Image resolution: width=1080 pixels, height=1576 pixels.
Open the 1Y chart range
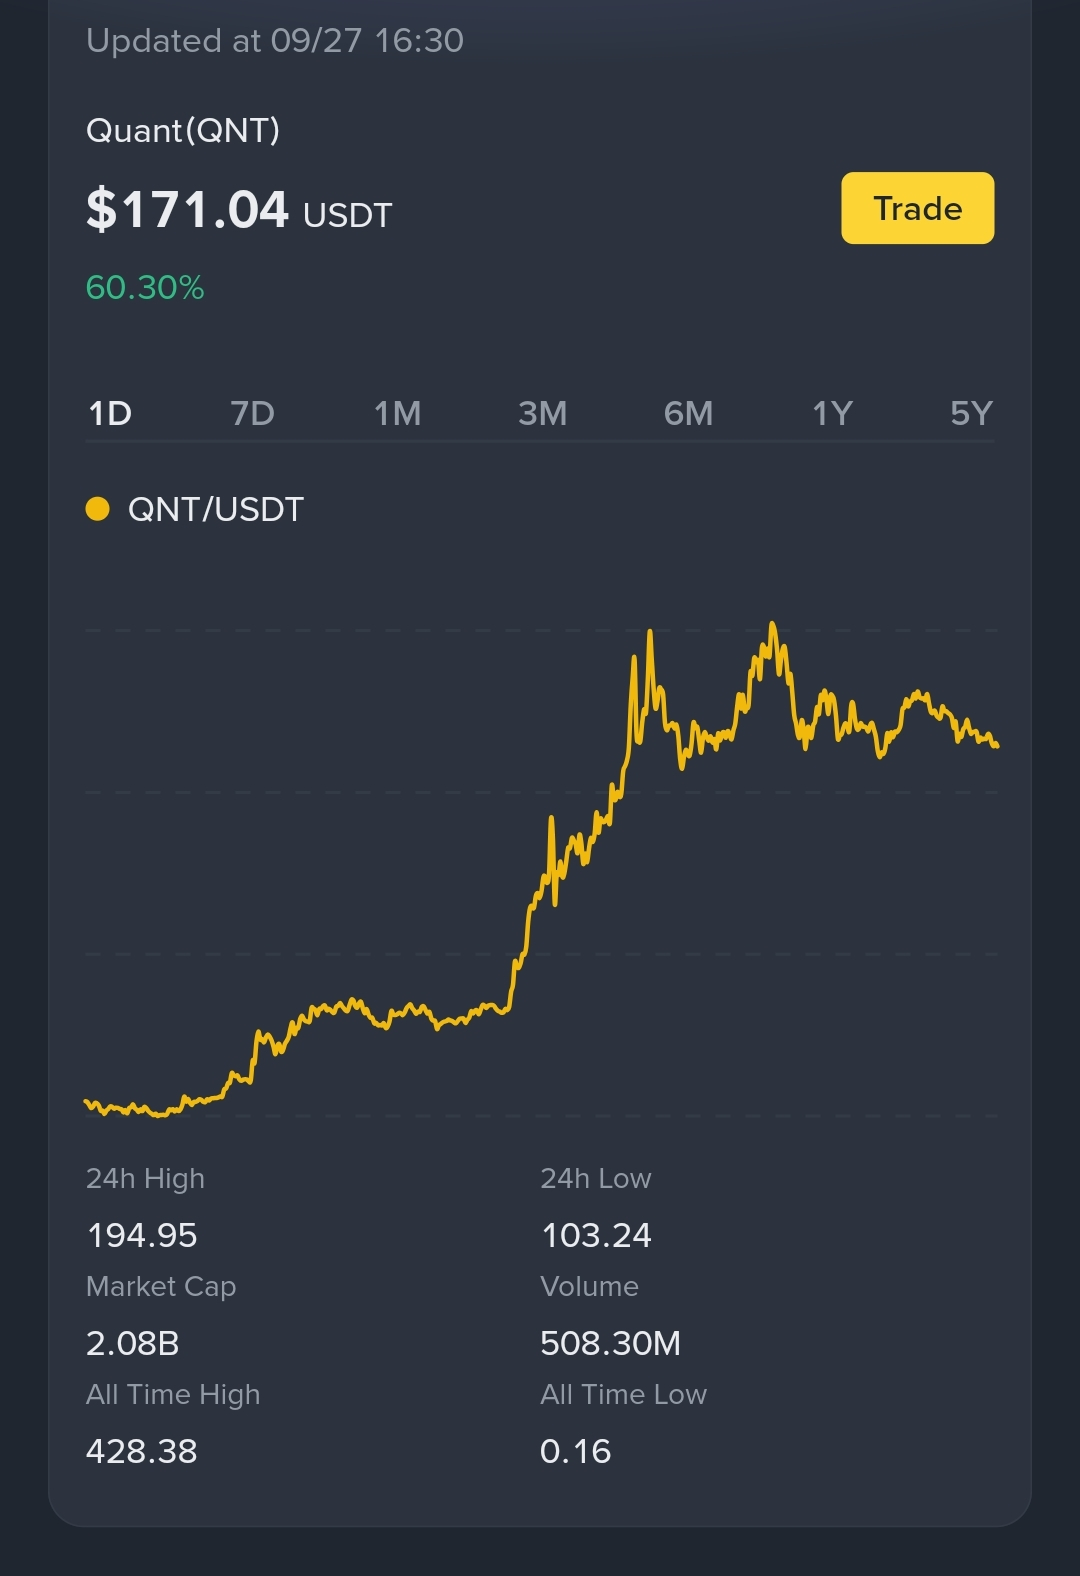(832, 413)
